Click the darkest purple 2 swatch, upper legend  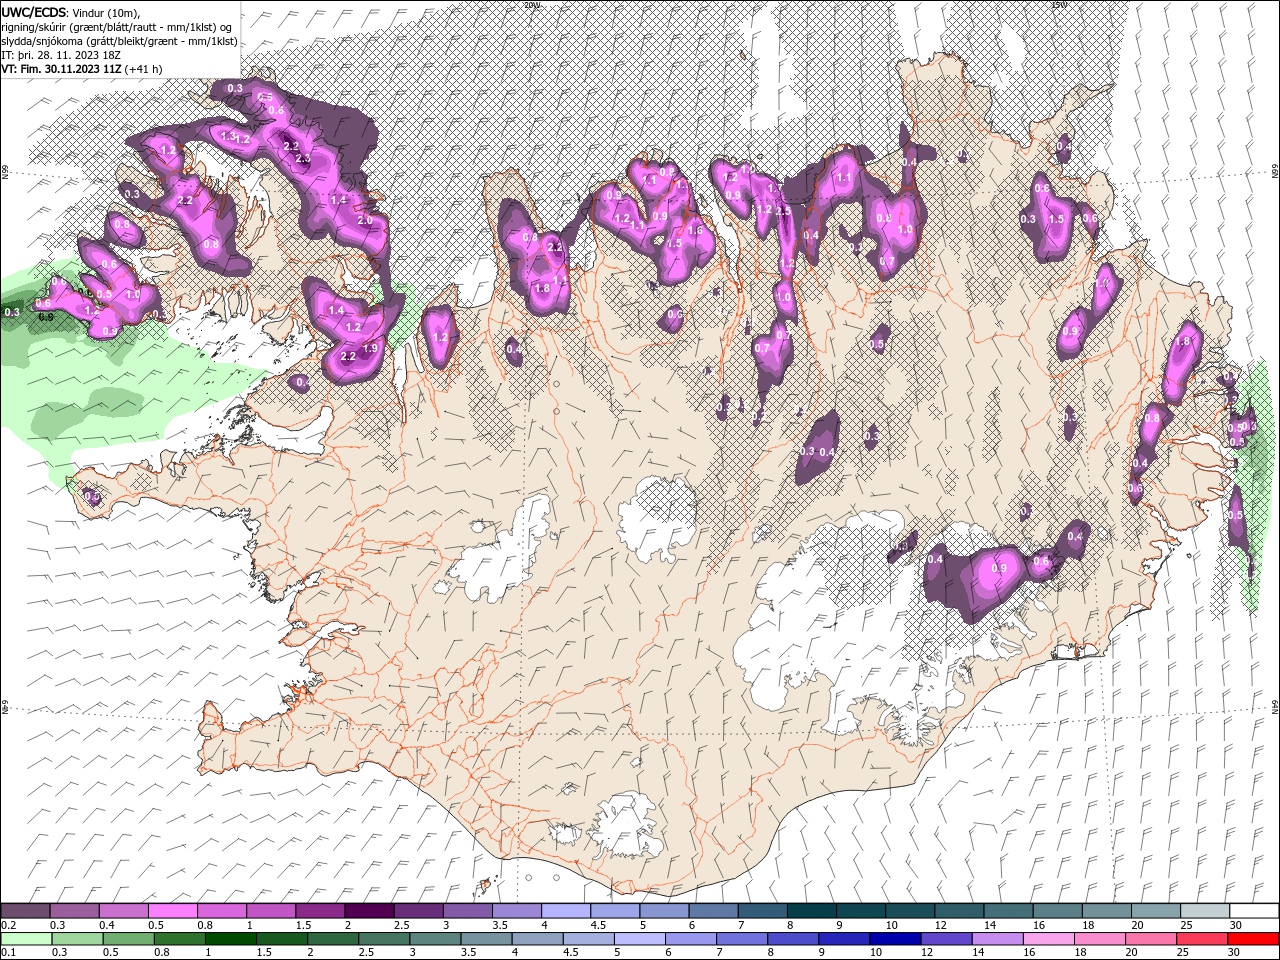point(368,911)
